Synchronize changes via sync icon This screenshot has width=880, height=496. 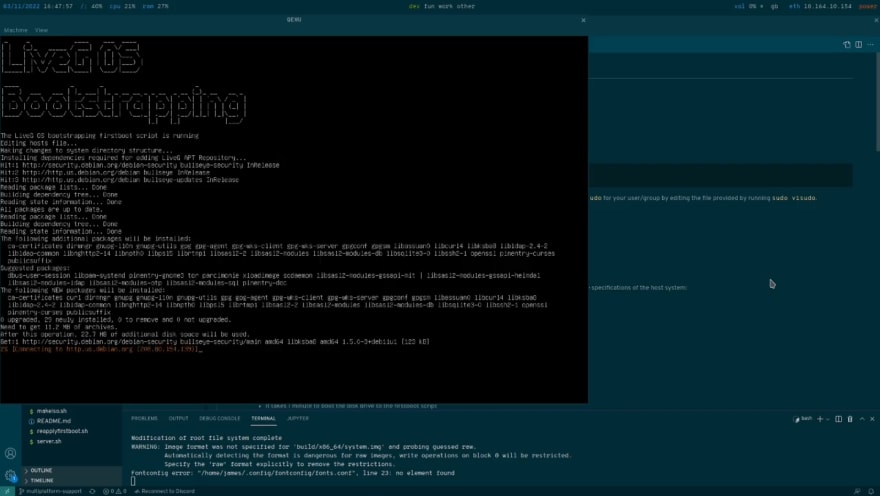click(92, 491)
